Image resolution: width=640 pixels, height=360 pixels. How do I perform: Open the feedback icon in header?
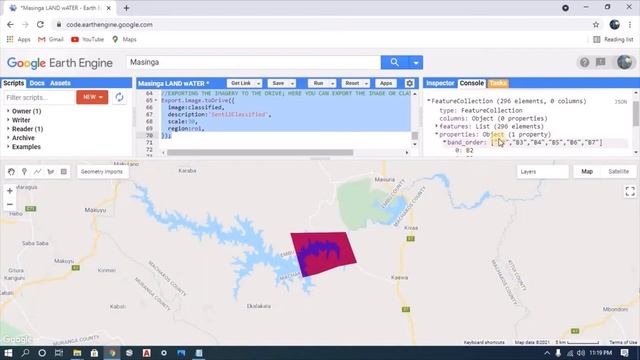point(601,62)
